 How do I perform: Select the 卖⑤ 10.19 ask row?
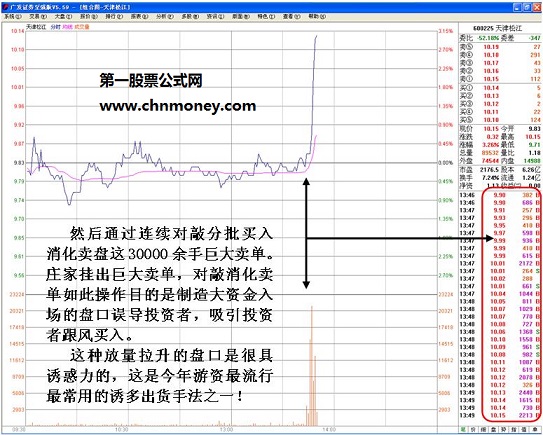(x=500, y=47)
